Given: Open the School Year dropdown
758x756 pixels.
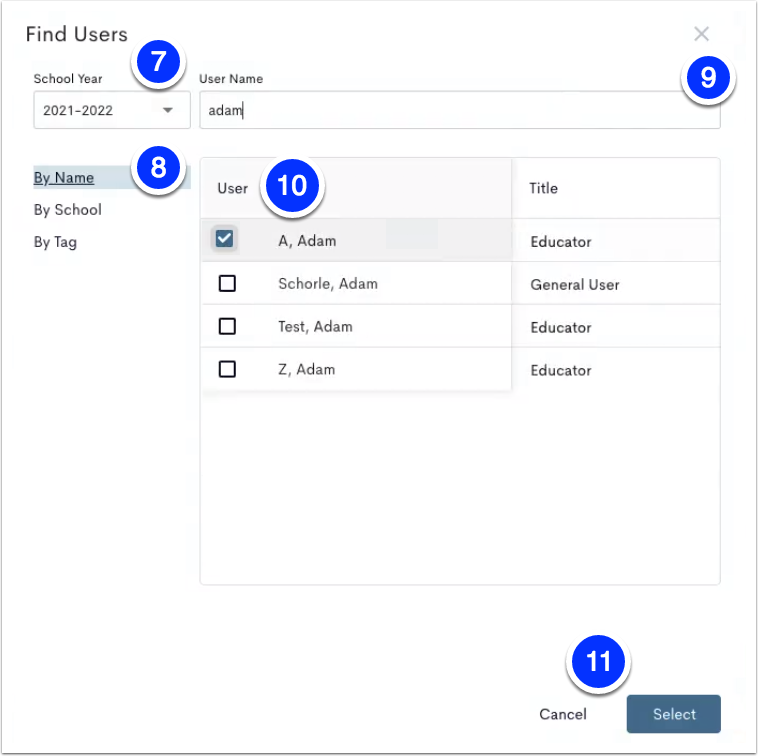Looking at the screenshot, I should click(x=112, y=110).
